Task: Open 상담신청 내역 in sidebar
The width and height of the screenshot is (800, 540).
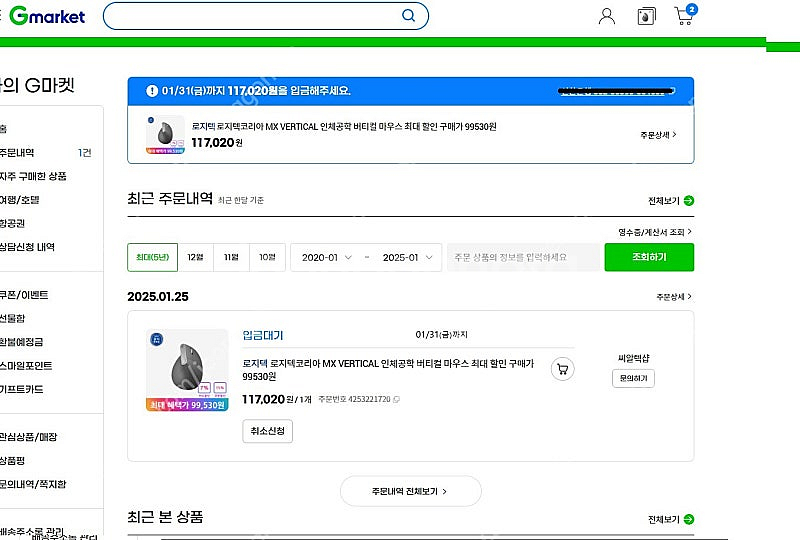Action: 27,247
